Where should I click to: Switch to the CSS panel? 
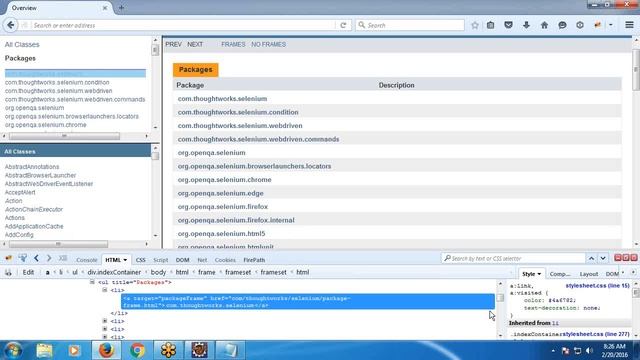tap(140, 260)
